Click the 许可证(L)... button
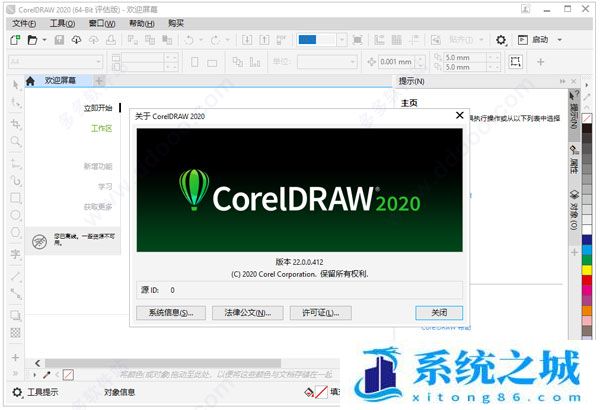Viewport: 600px width, 410px height. pyautogui.click(x=321, y=313)
